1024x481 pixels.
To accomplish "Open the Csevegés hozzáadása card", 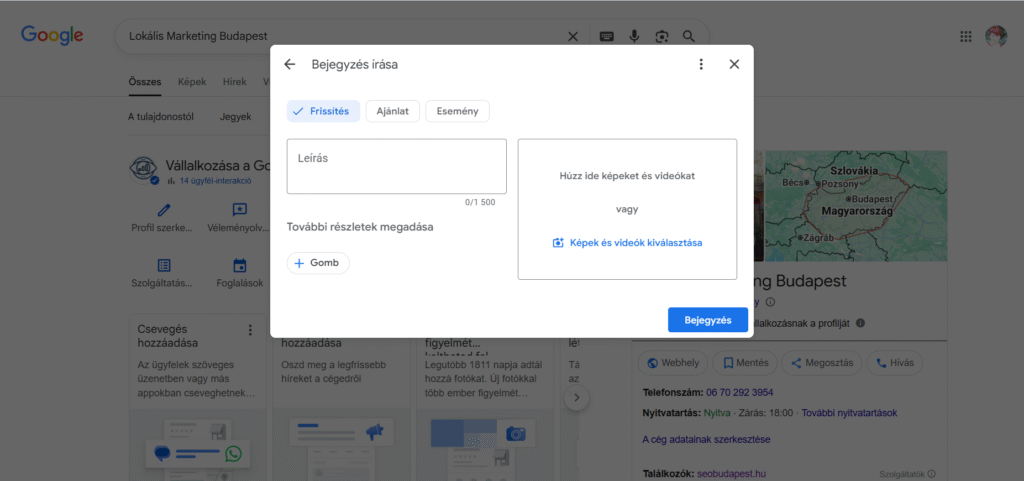I will 198,398.
